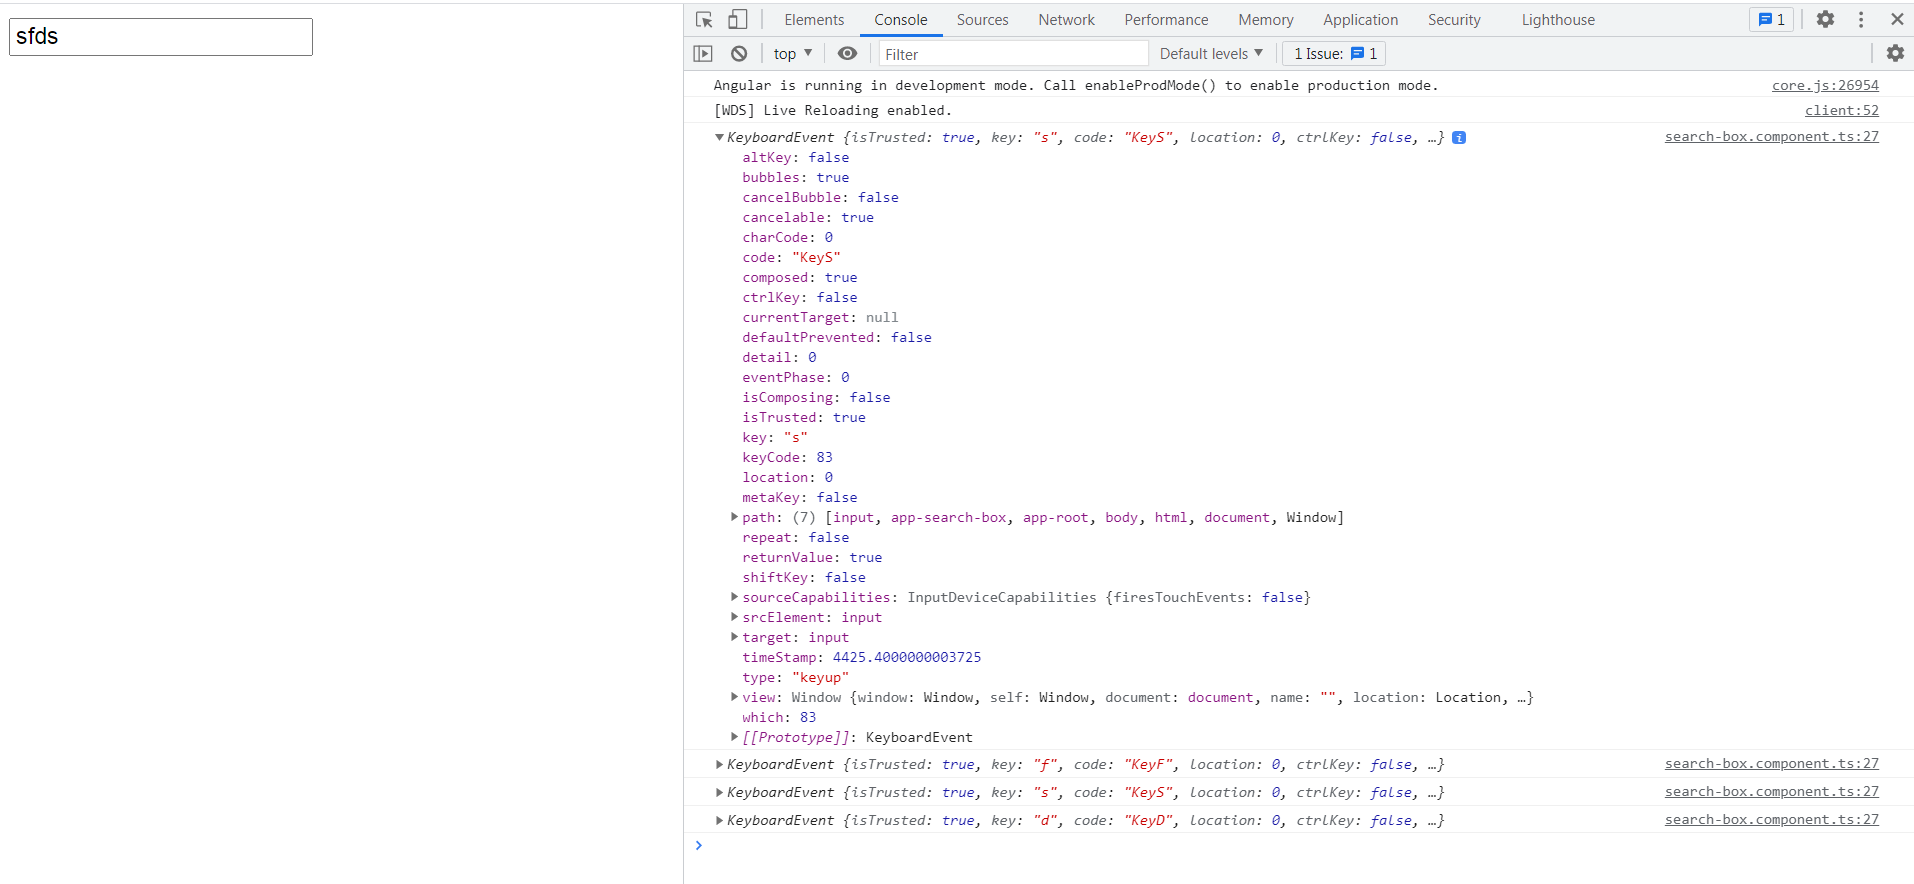Screen dimensions: 1914x884
Task: Focus the console Filter field
Action: (x=1013, y=54)
